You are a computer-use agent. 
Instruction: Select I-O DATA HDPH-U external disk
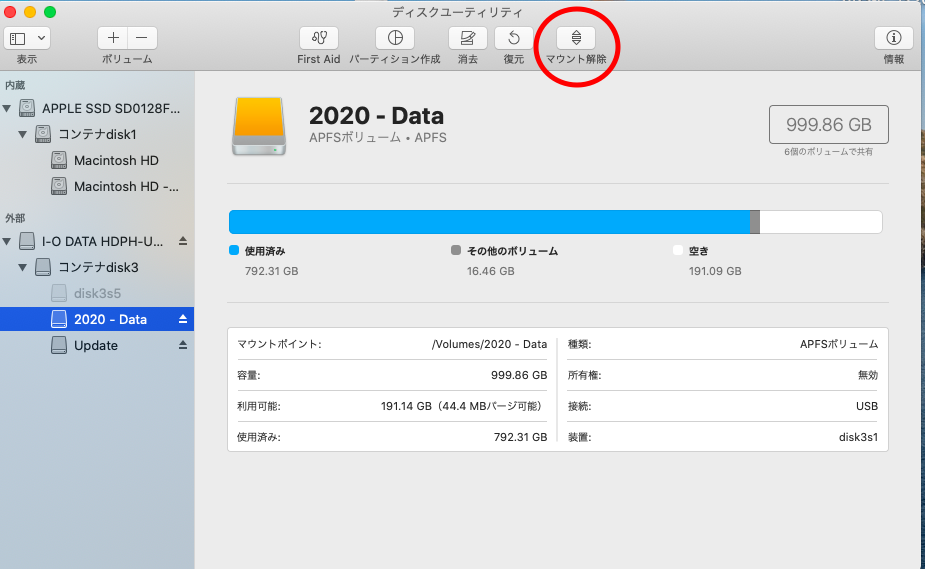pos(103,241)
